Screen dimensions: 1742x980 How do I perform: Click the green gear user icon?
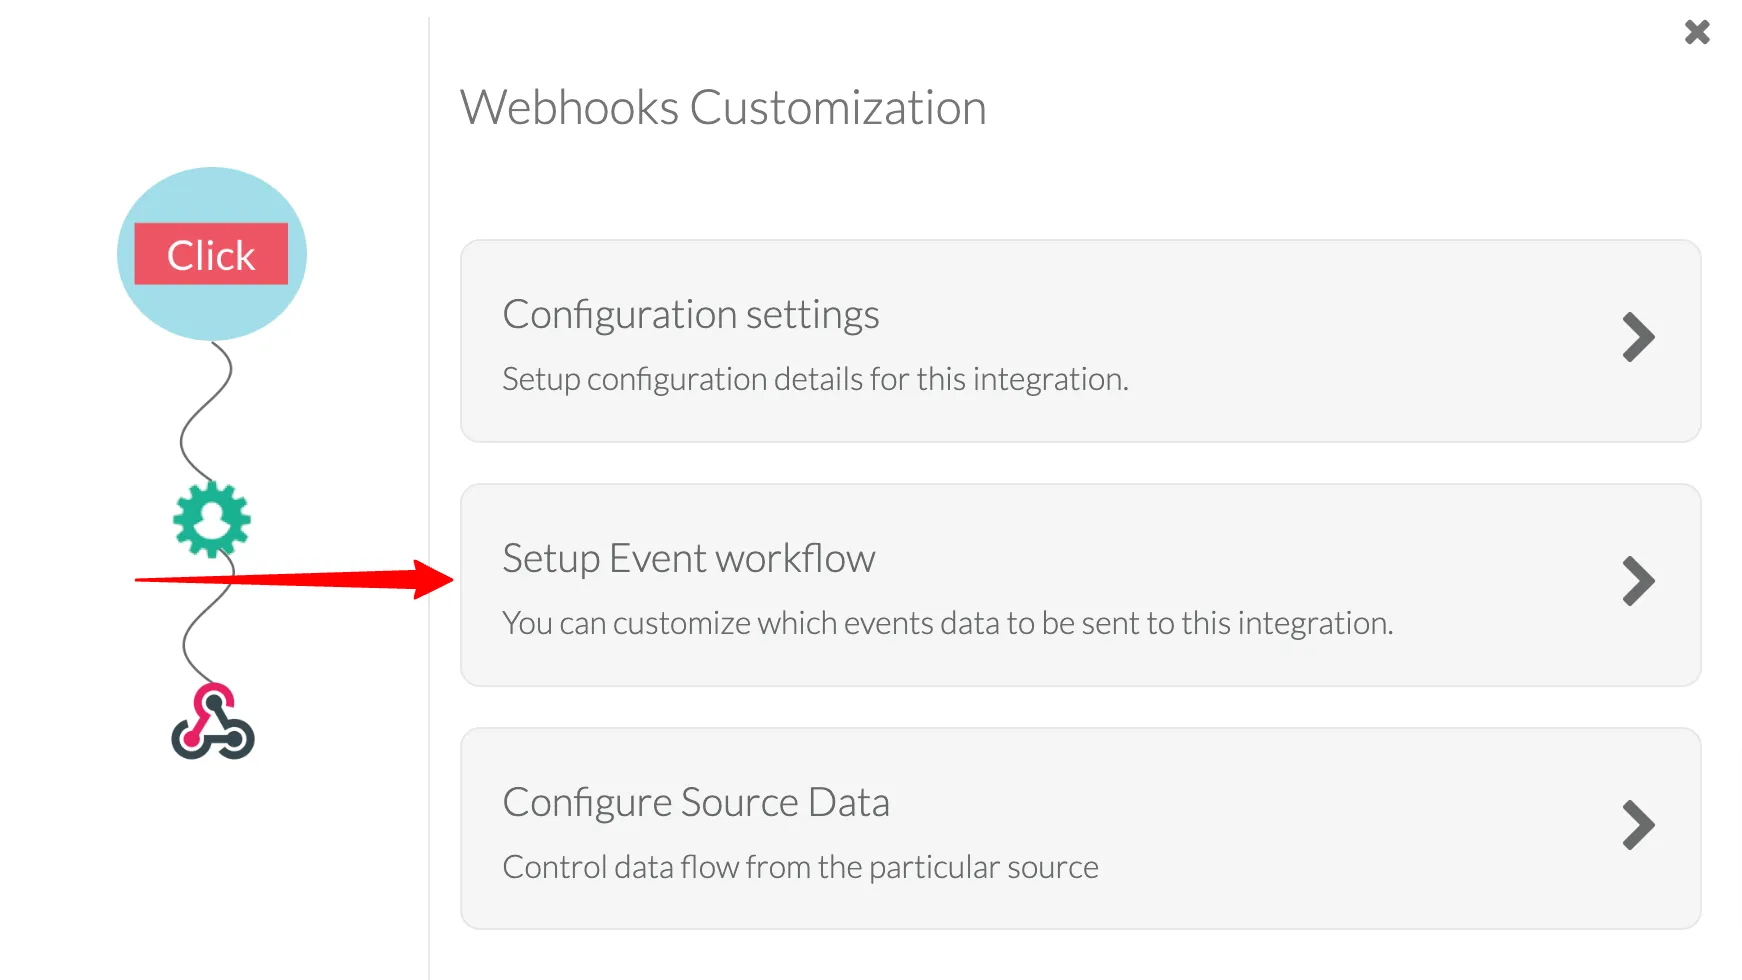pyautogui.click(x=212, y=519)
